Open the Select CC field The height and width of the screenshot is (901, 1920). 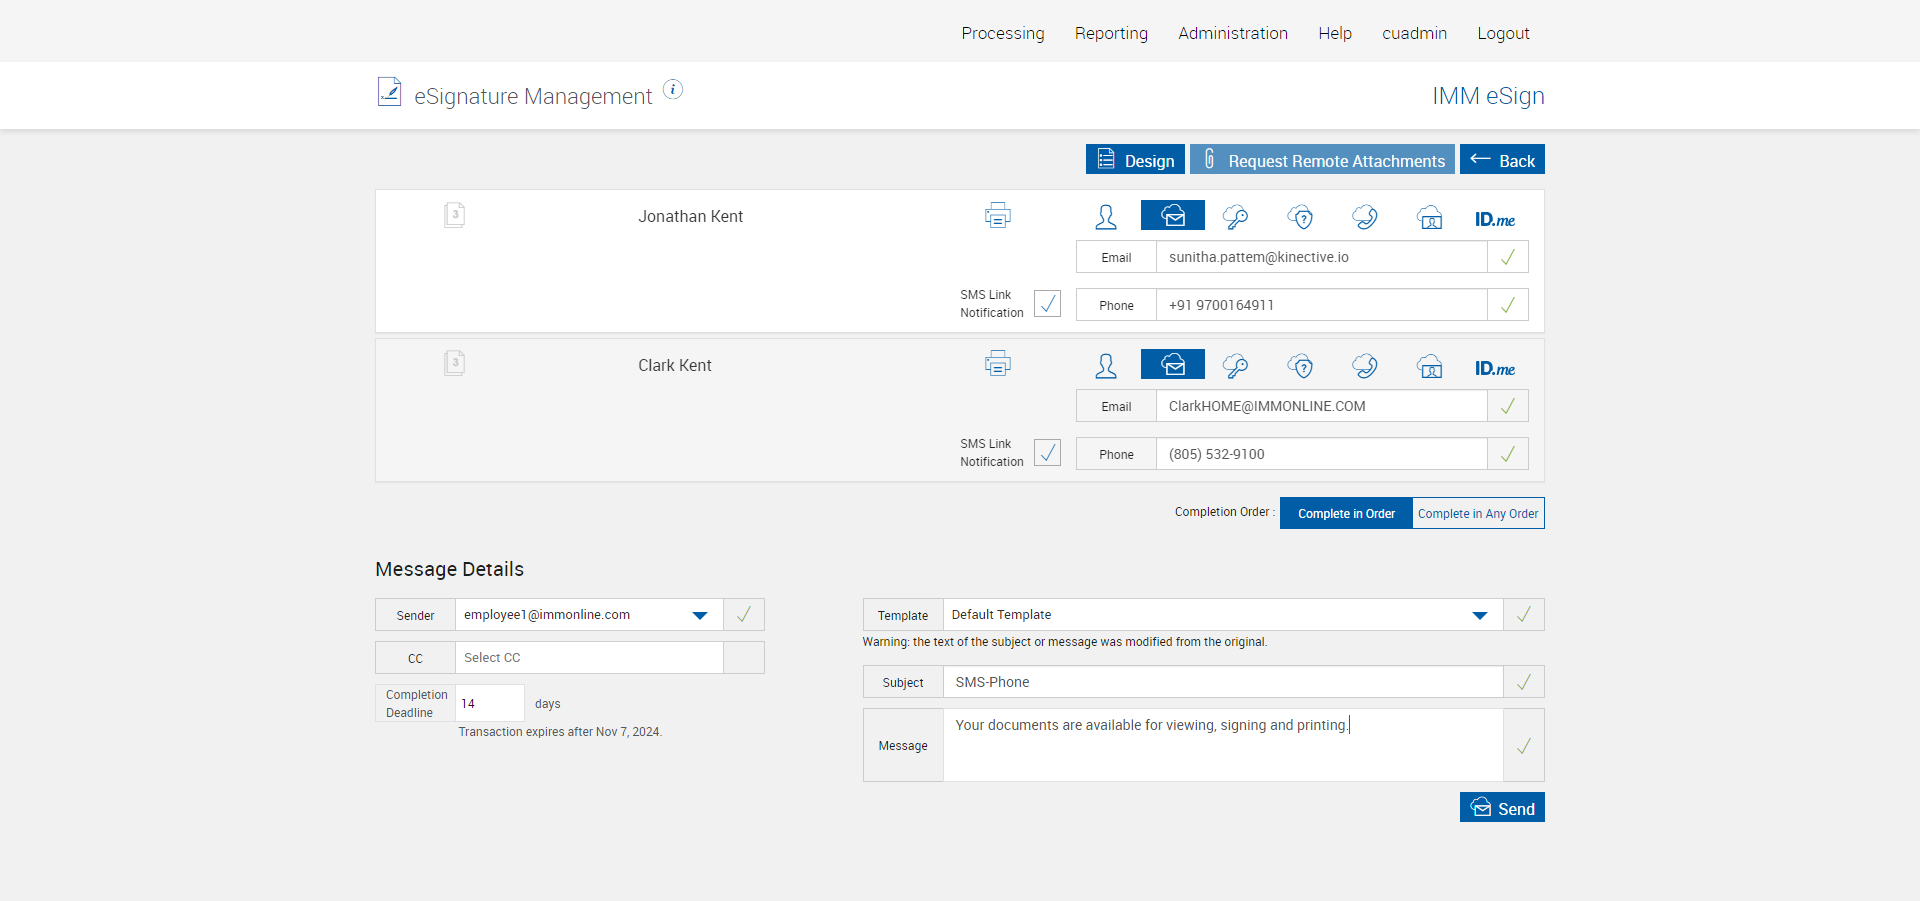pos(588,658)
